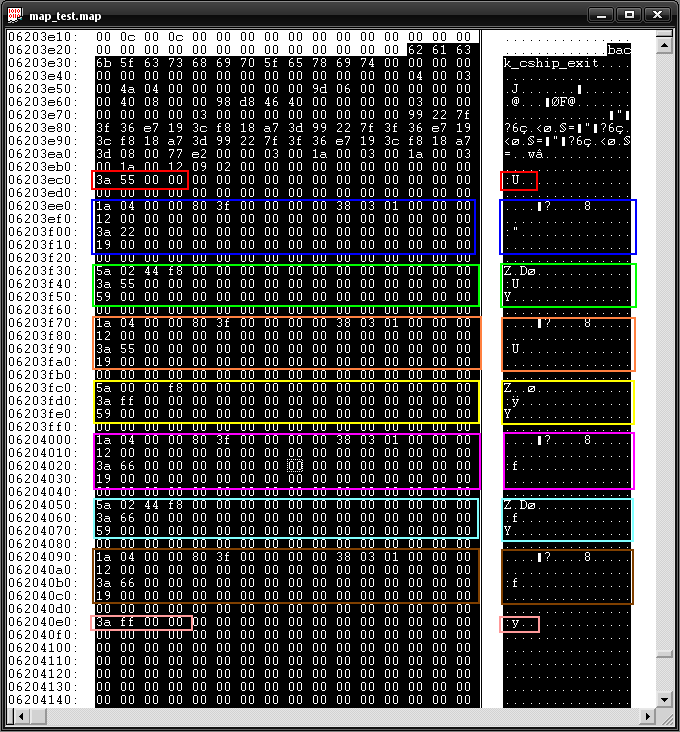Click the ASCII text k_cship_exit
This screenshot has width=680, height=732.
point(551,63)
